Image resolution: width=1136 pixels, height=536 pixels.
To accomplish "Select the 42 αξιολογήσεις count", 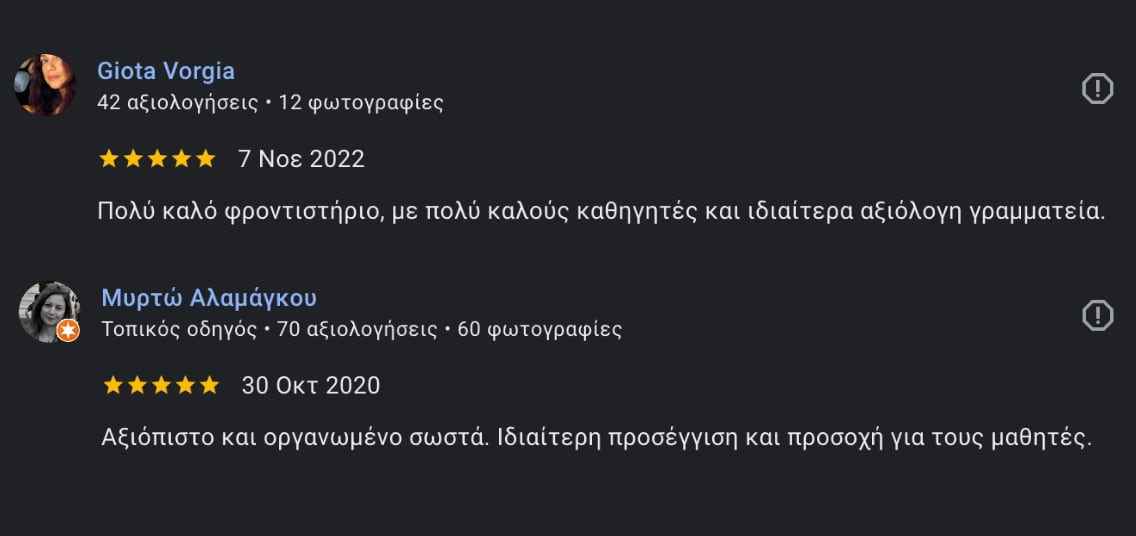I will coord(178,103).
